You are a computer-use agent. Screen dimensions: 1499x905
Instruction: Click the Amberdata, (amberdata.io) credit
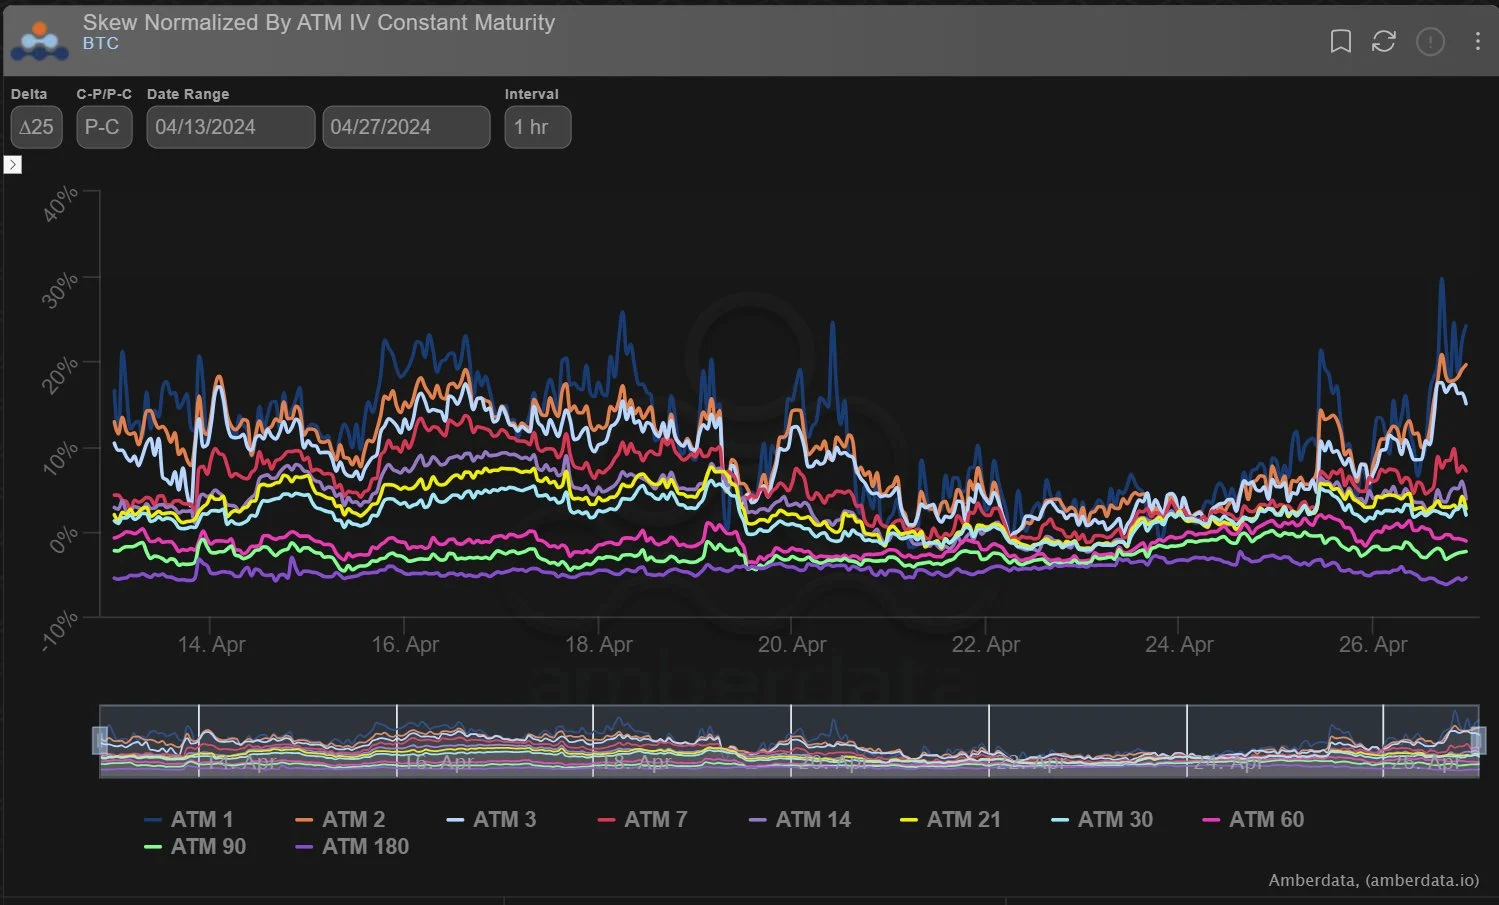[1374, 880]
